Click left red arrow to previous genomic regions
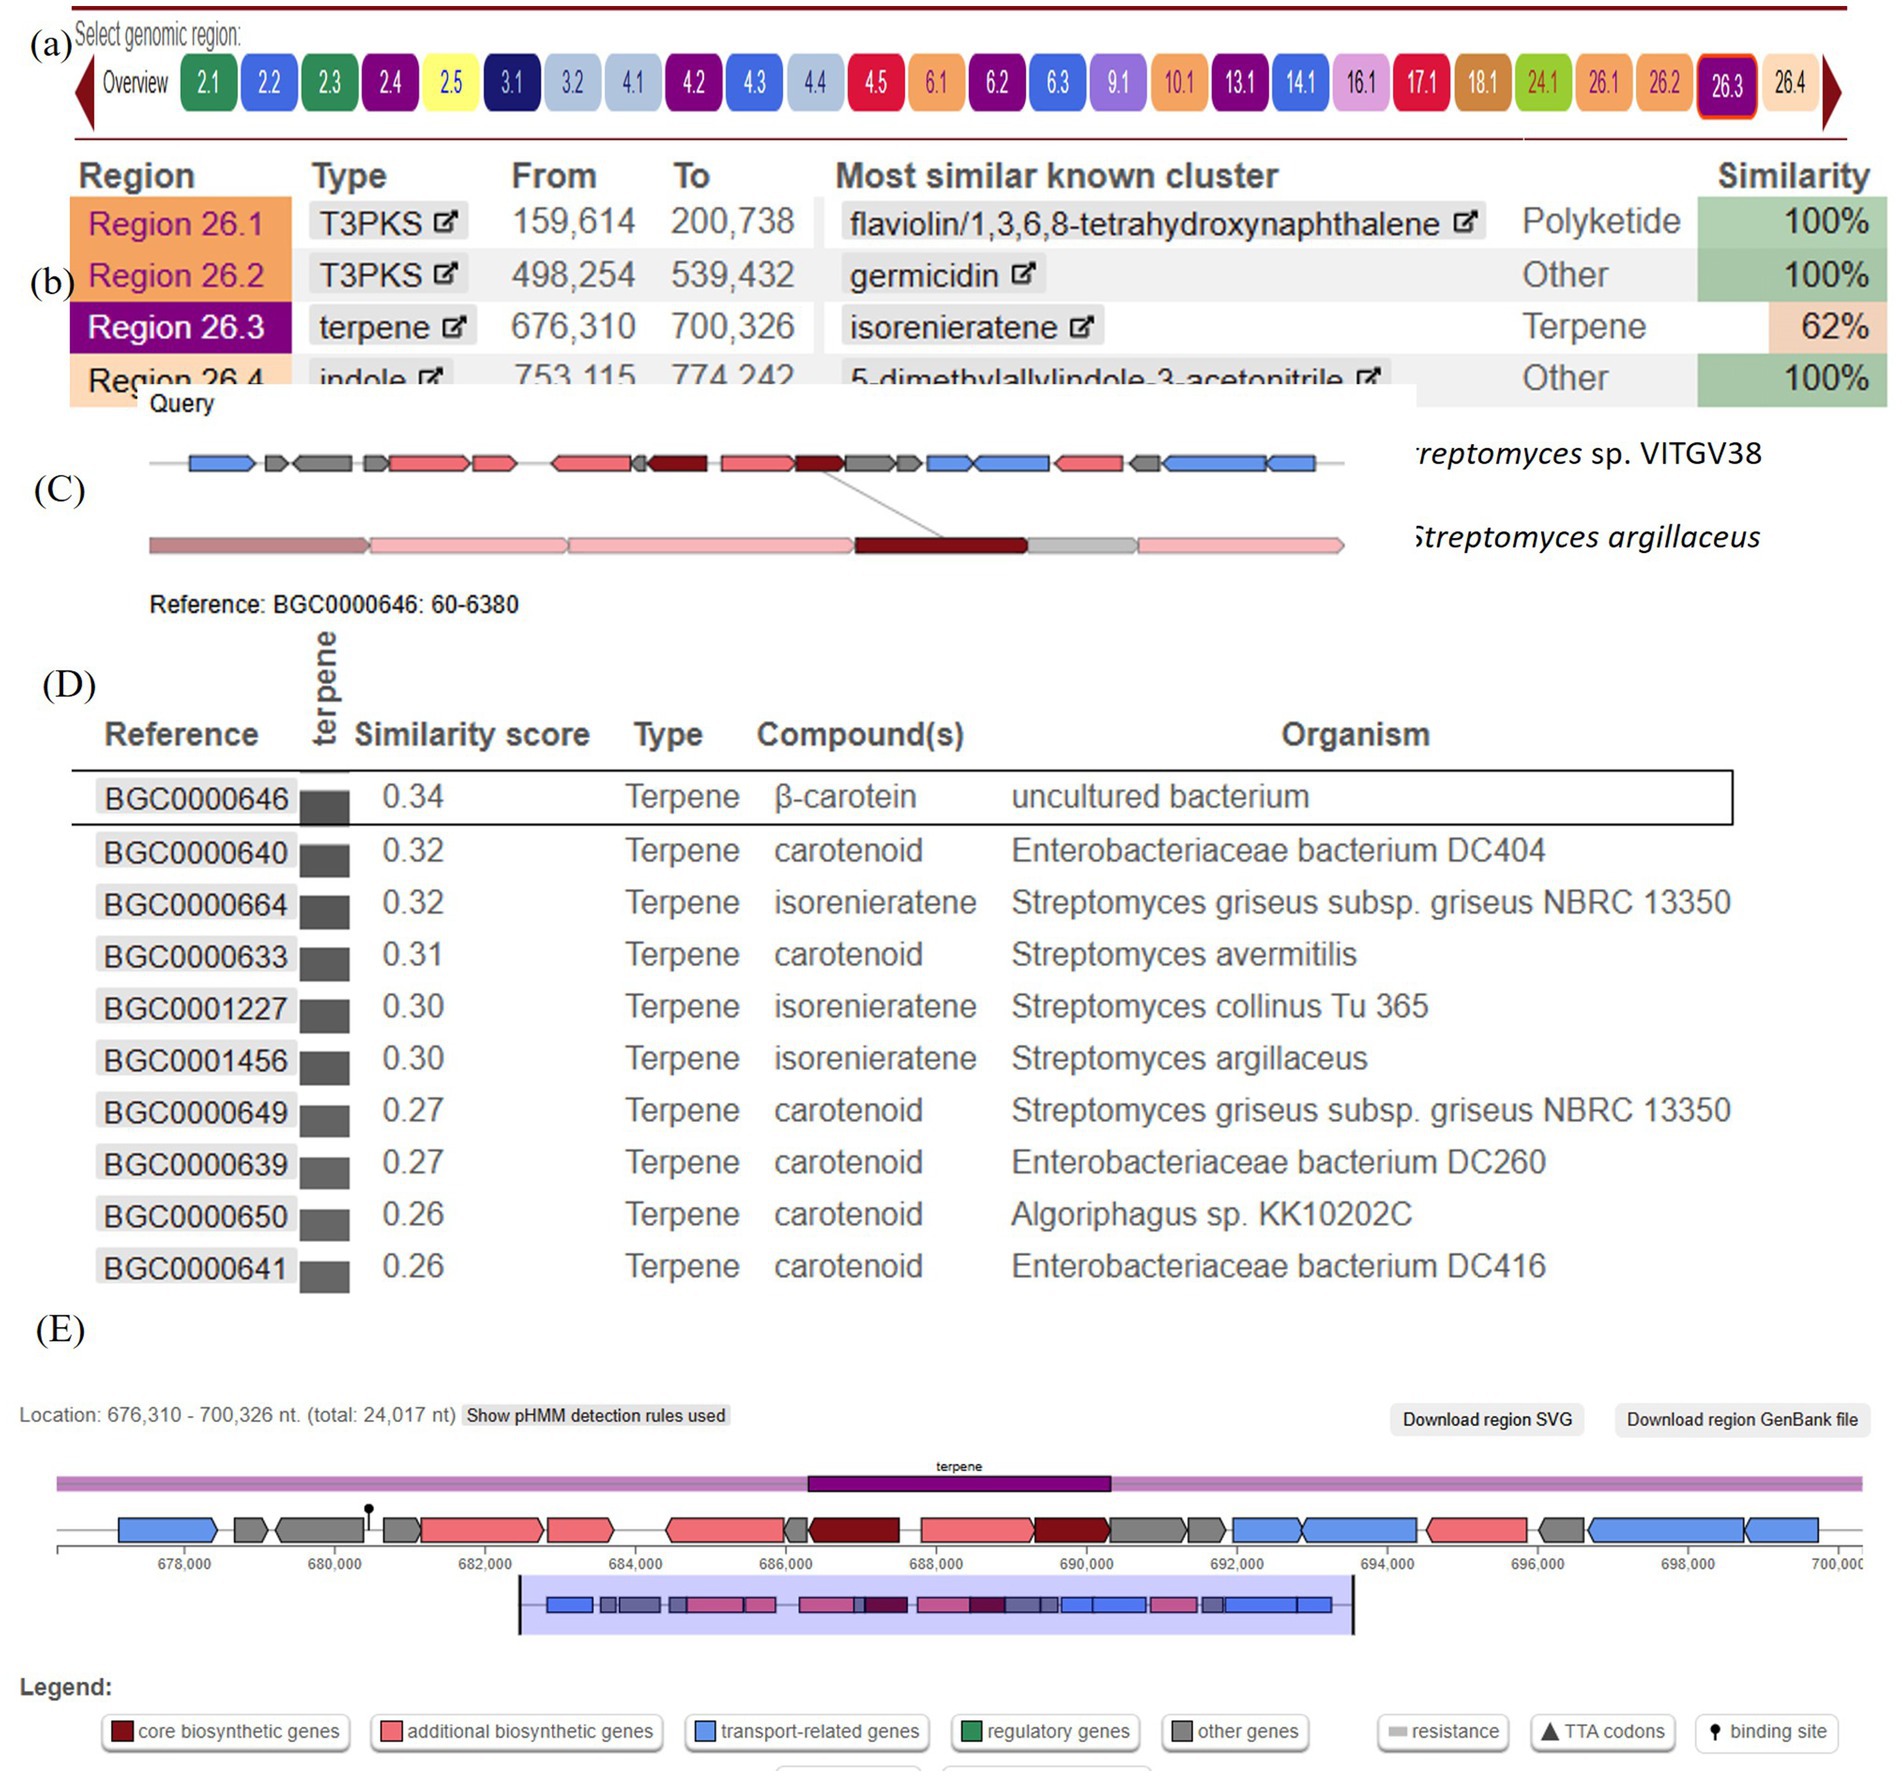 point(86,92)
